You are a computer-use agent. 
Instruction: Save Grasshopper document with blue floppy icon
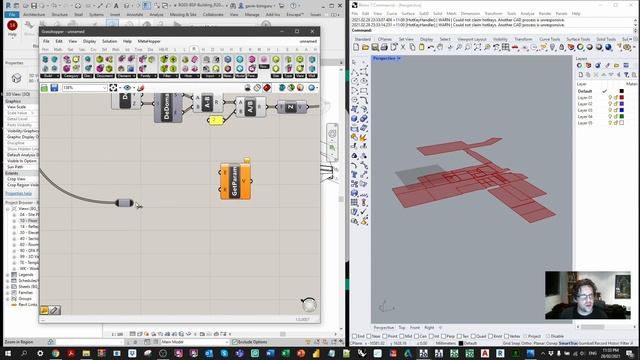pos(54,88)
